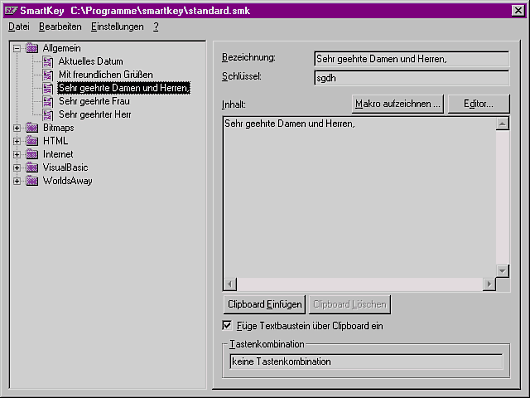Expand the VisualBasic tree node
This screenshot has width=530, height=398.
17,168
